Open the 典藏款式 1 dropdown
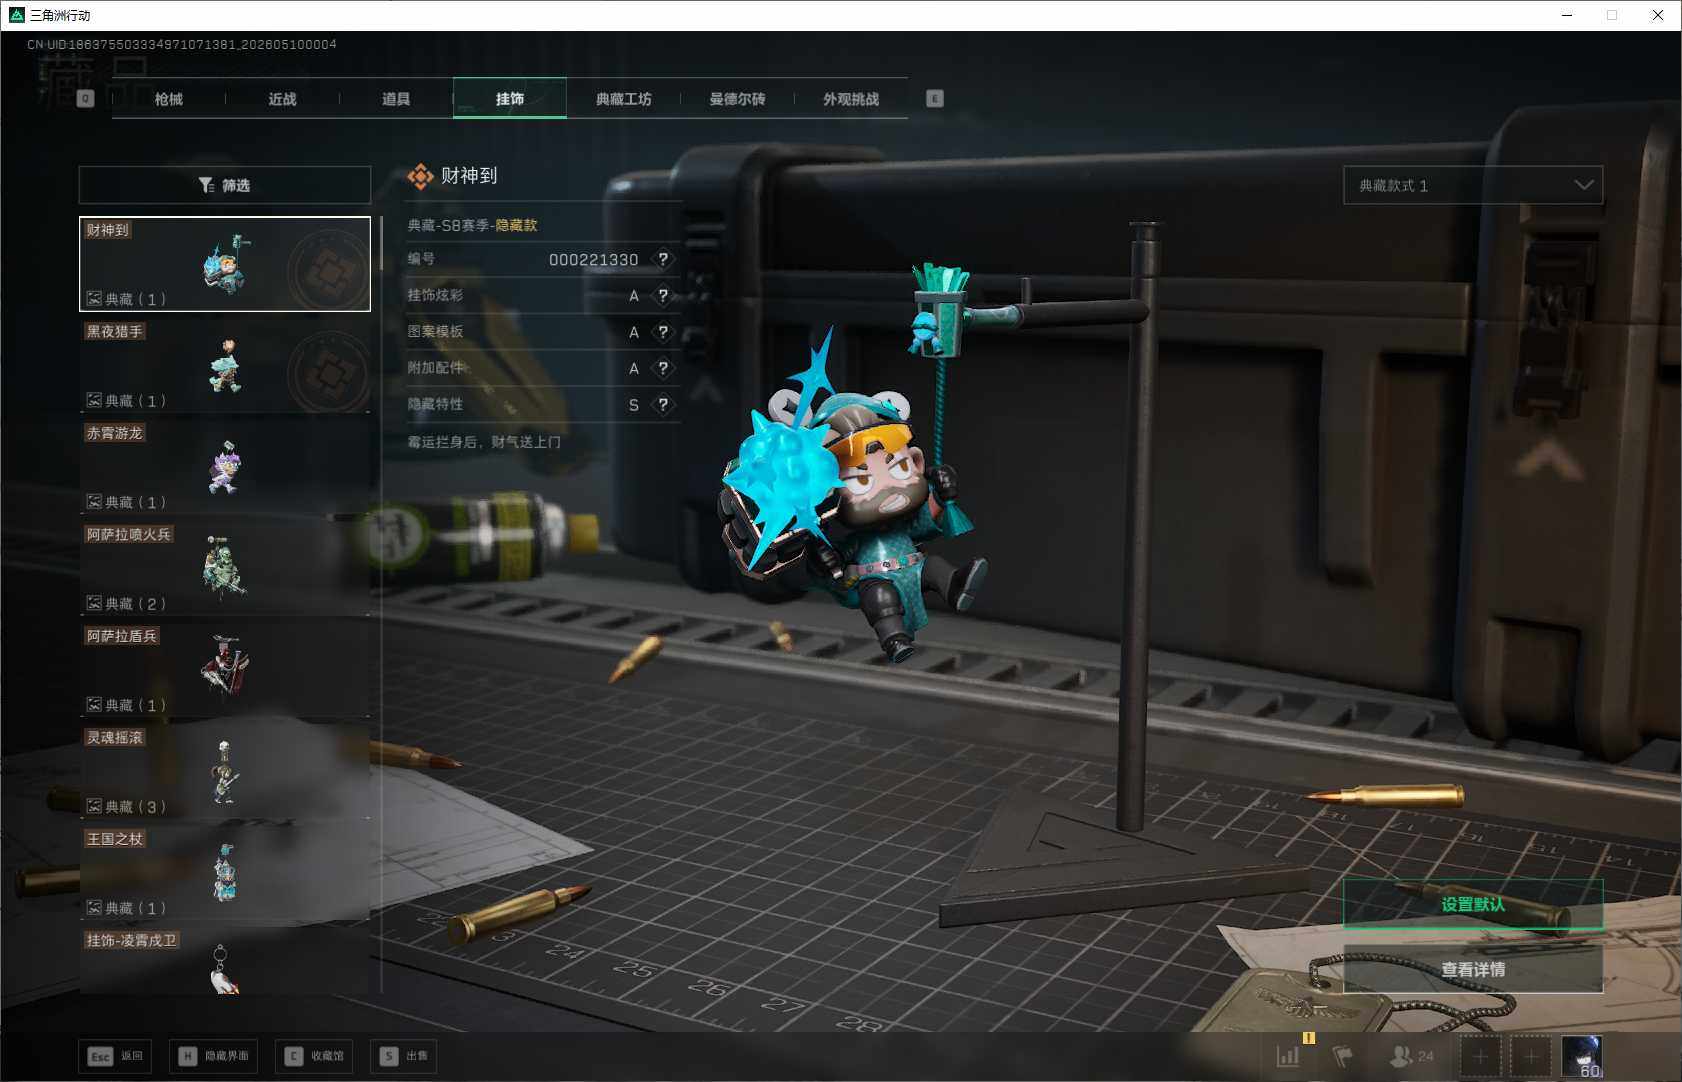Image resolution: width=1682 pixels, height=1082 pixels. click(1473, 185)
